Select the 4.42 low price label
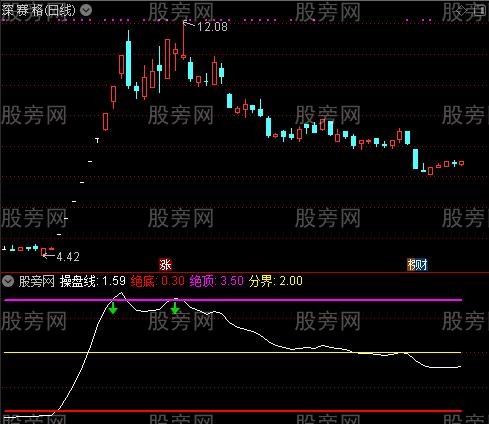The width and height of the screenshot is (489, 424). click(68, 257)
